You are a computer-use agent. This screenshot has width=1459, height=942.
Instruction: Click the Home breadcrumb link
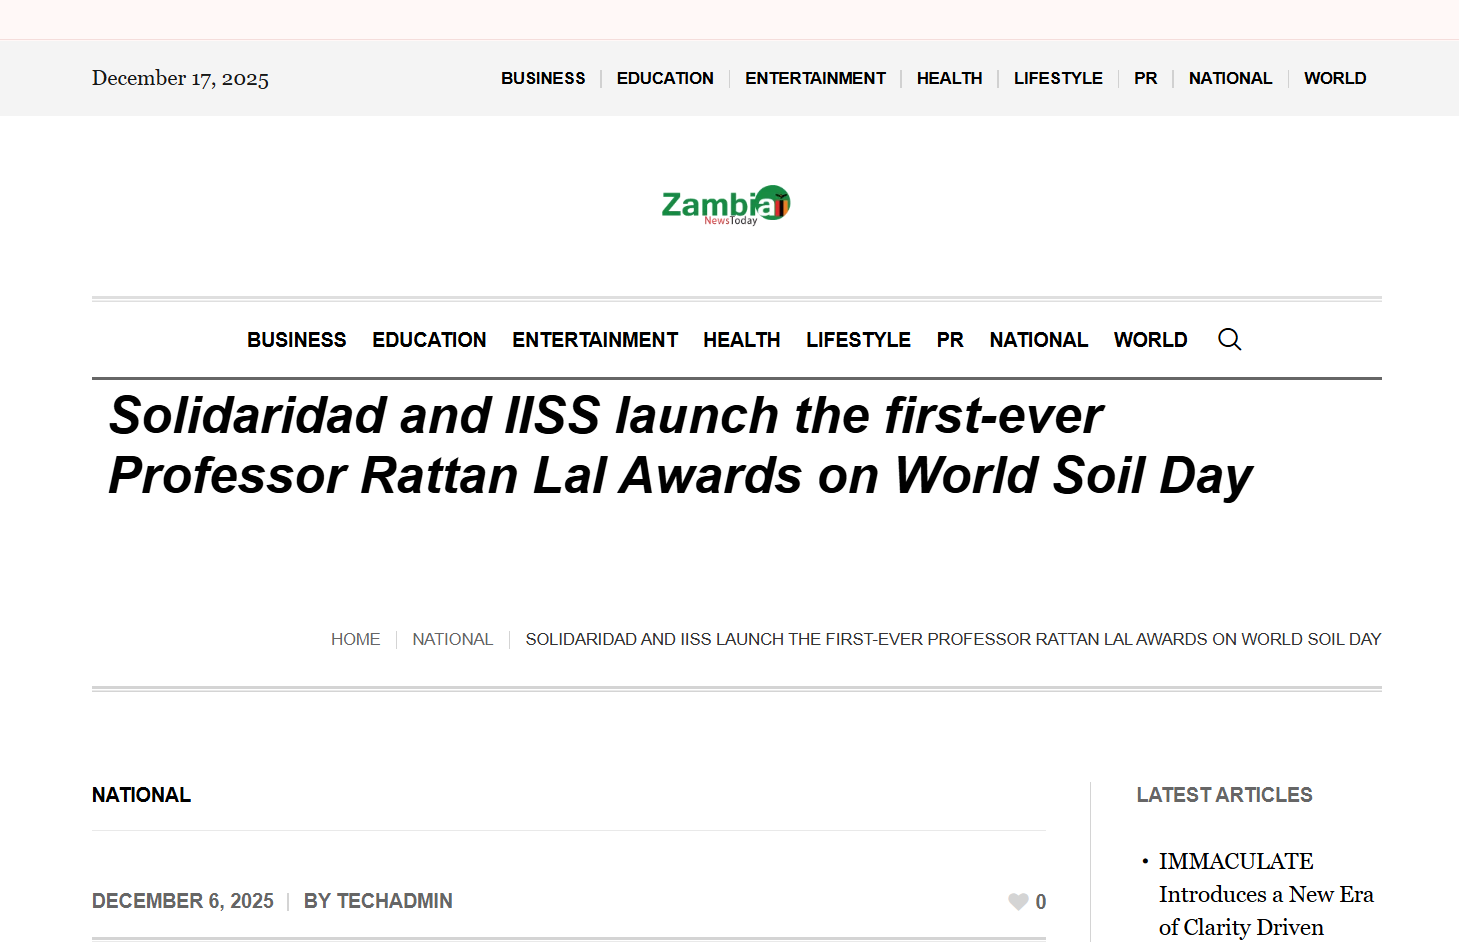coord(355,639)
